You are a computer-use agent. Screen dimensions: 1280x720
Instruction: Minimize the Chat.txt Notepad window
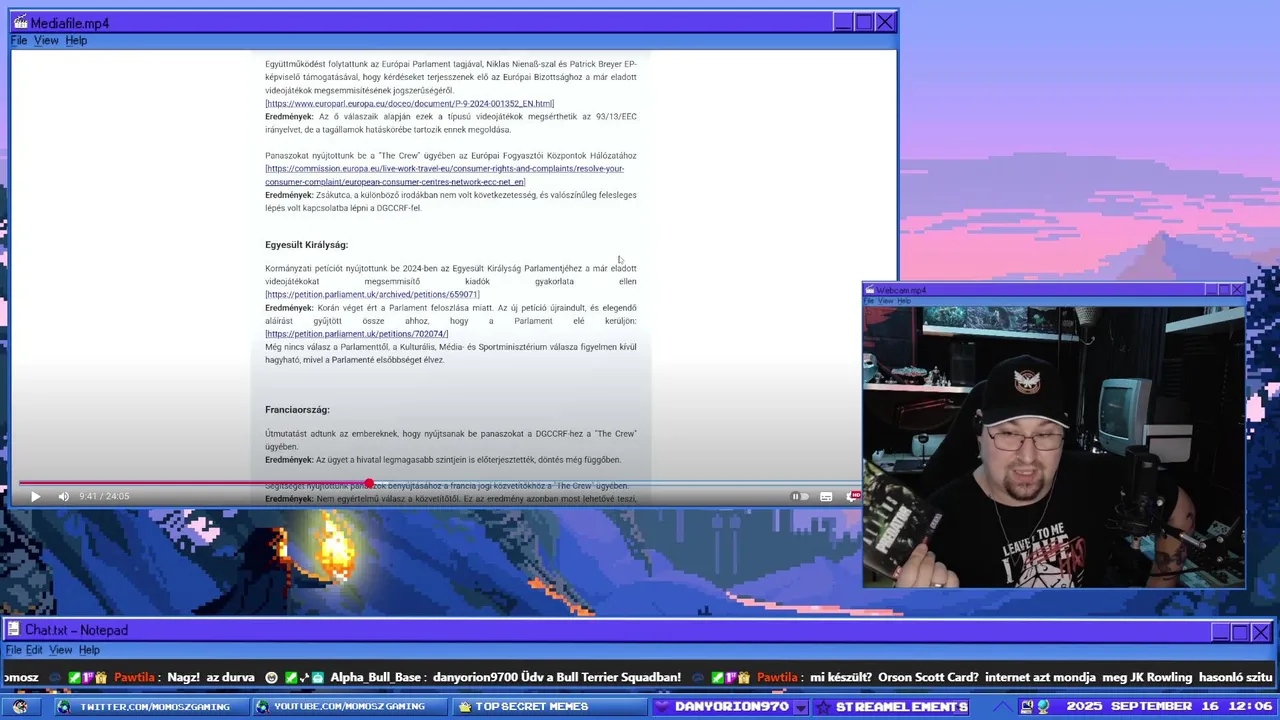tap(1220, 632)
